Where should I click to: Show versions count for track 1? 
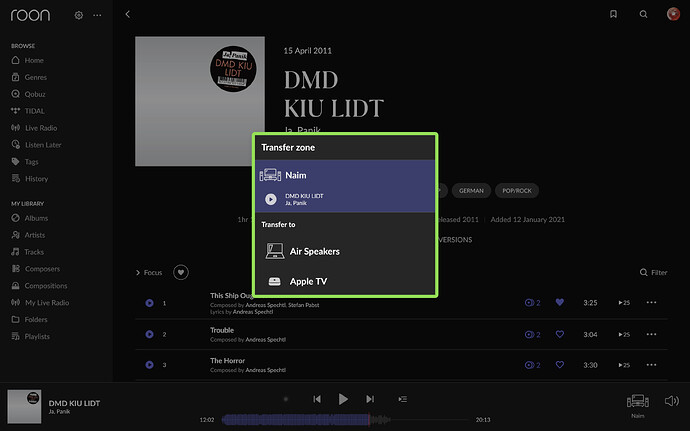point(532,303)
